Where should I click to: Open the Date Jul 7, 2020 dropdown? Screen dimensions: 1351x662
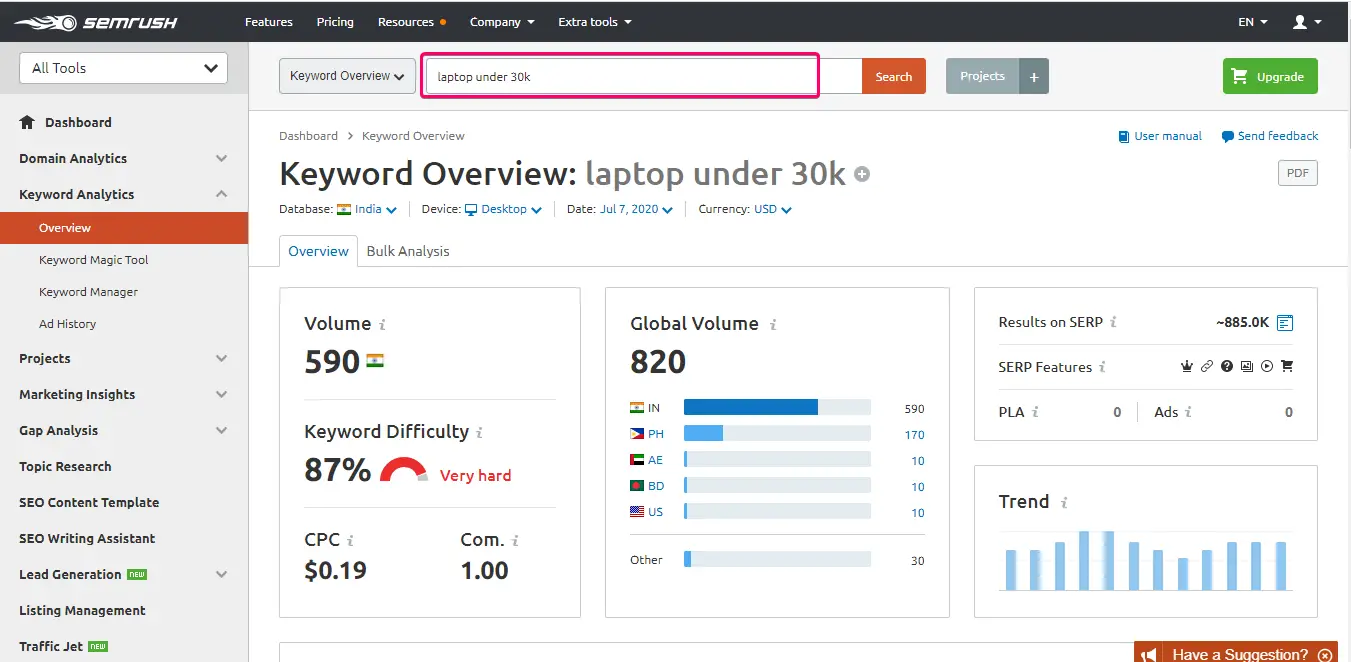(x=636, y=209)
